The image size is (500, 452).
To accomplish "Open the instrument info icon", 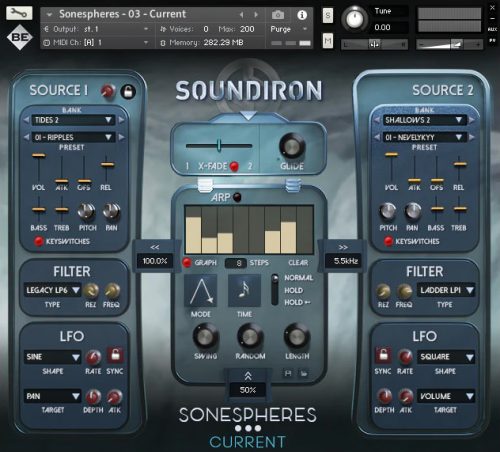I will [x=302, y=15].
